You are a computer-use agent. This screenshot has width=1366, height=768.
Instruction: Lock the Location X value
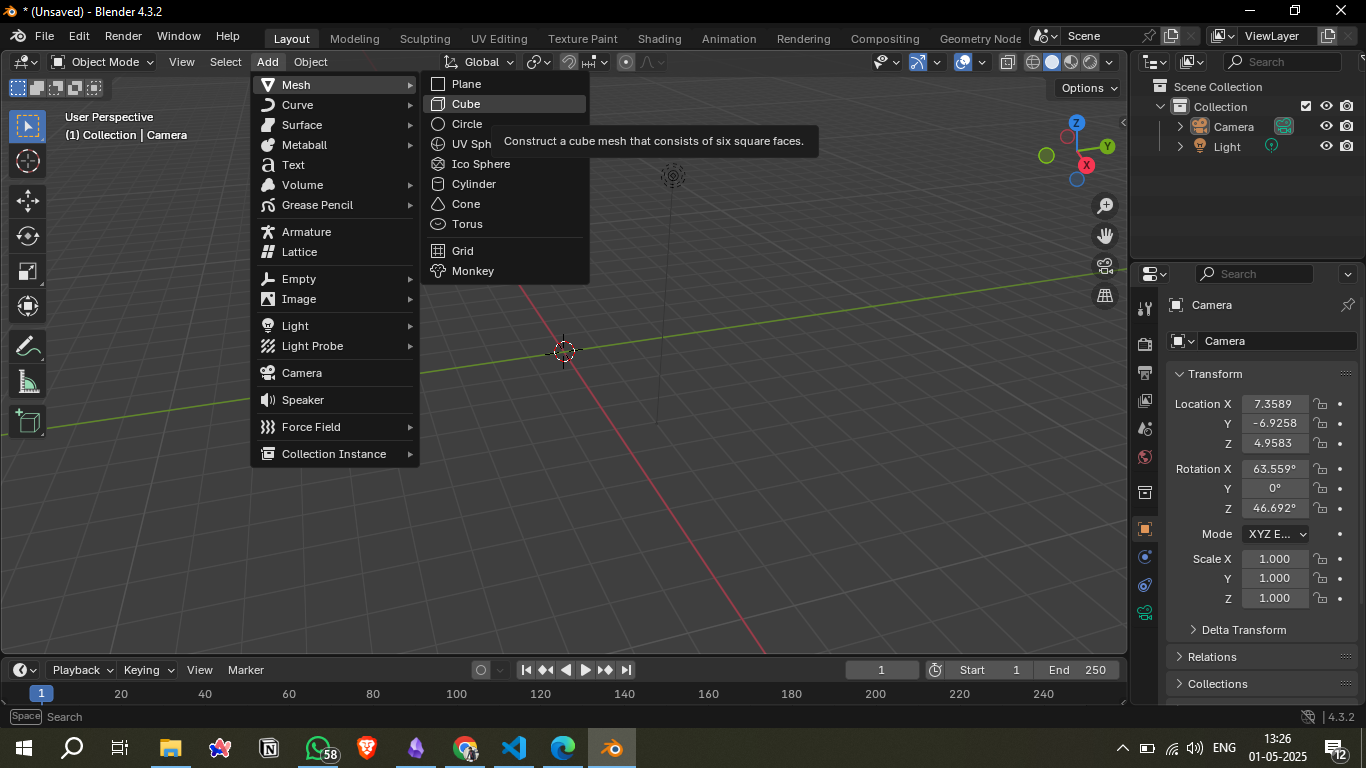pyautogui.click(x=1320, y=404)
